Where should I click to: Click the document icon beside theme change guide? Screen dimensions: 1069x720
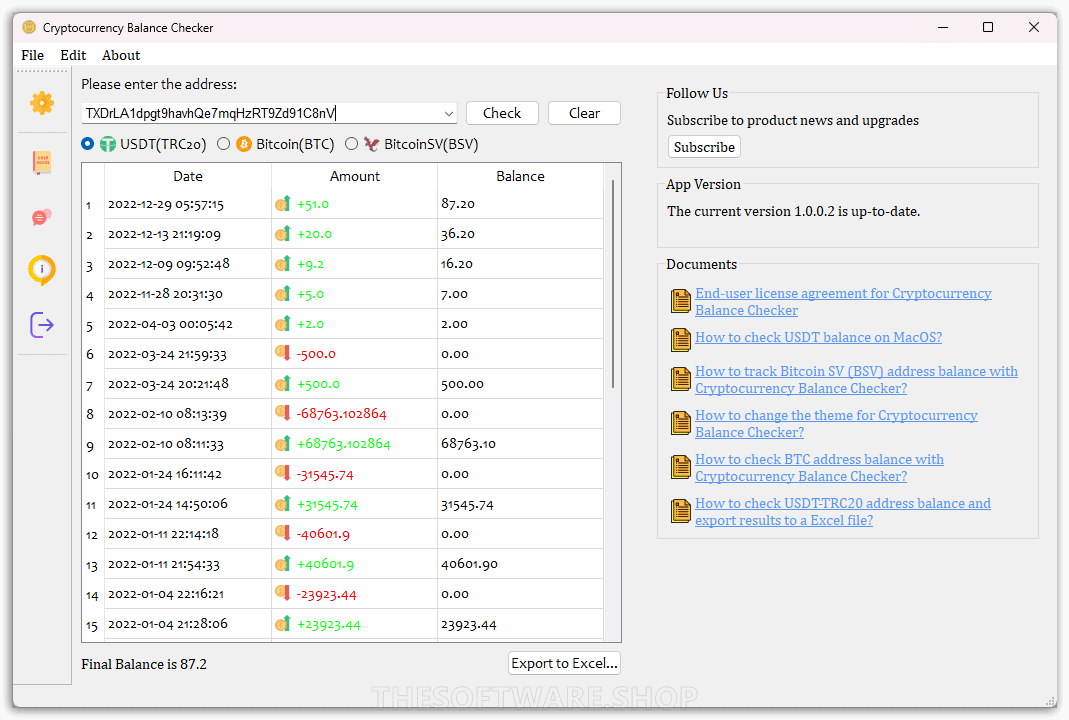(680, 423)
